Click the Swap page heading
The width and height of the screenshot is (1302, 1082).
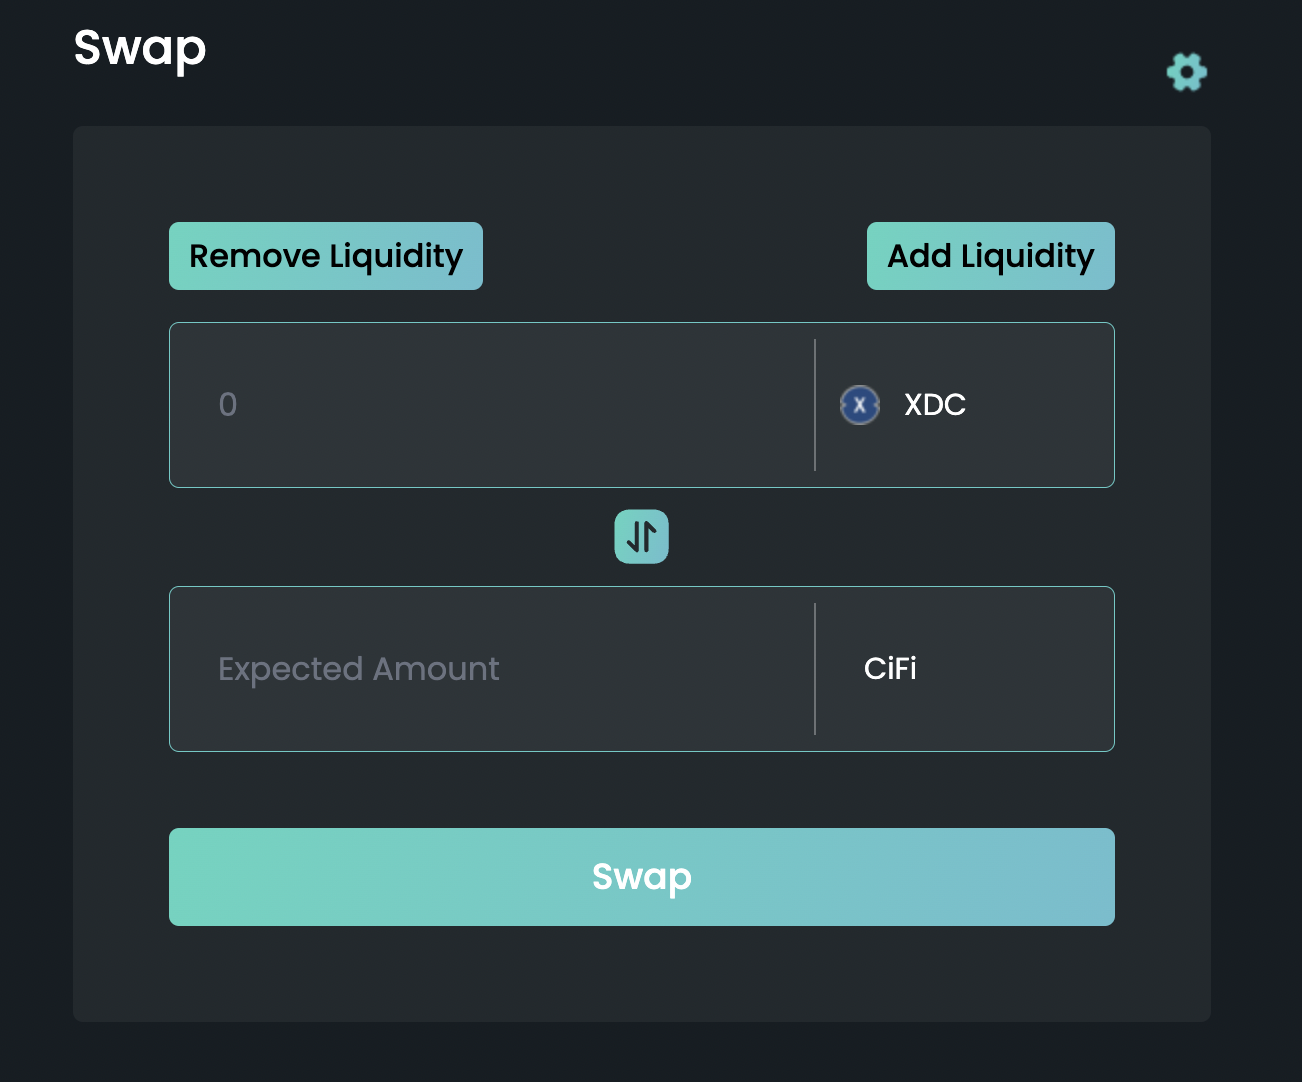tap(140, 48)
